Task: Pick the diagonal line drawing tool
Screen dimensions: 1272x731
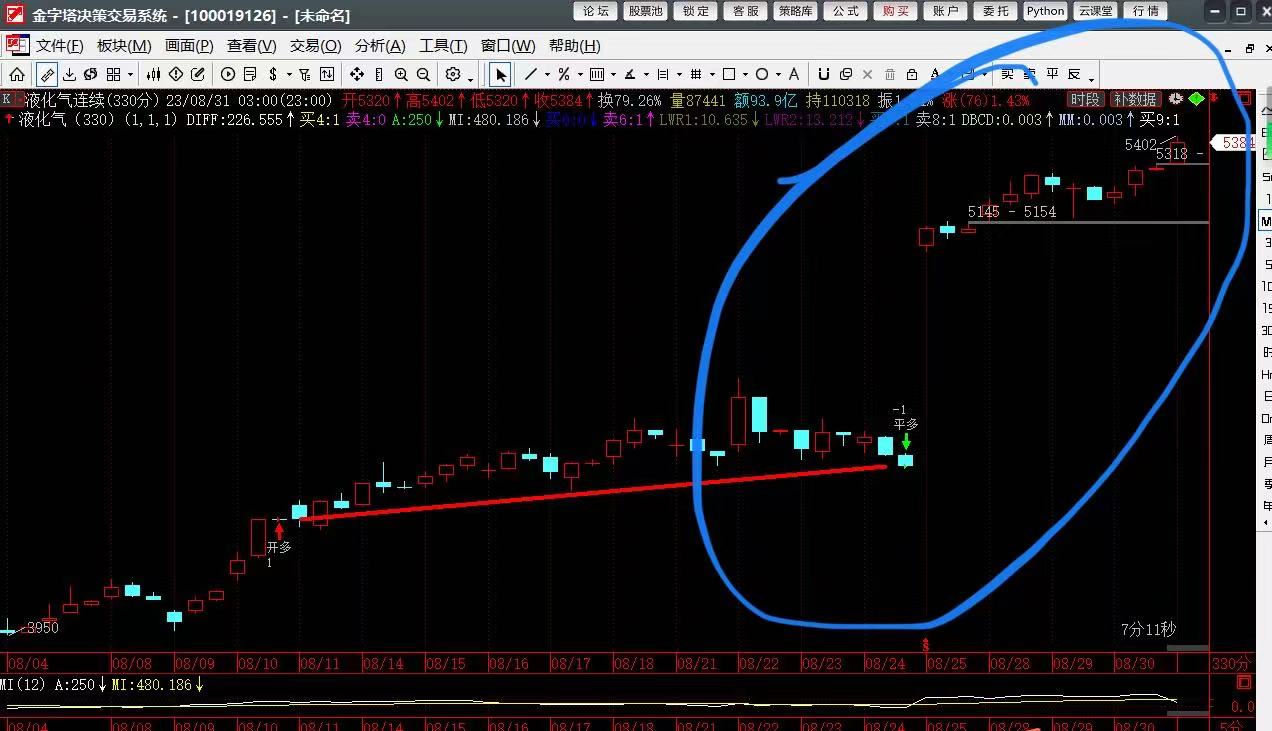Action: (530, 74)
